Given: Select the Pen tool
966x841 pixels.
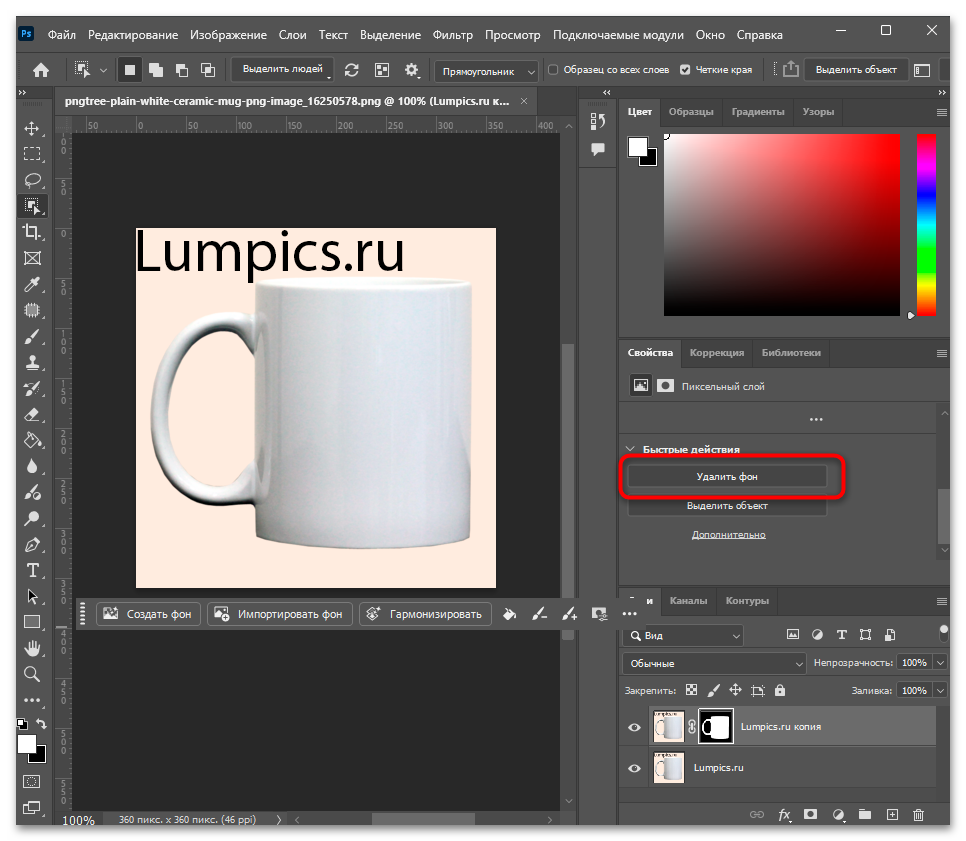Looking at the screenshot, I should coord(32,545).
